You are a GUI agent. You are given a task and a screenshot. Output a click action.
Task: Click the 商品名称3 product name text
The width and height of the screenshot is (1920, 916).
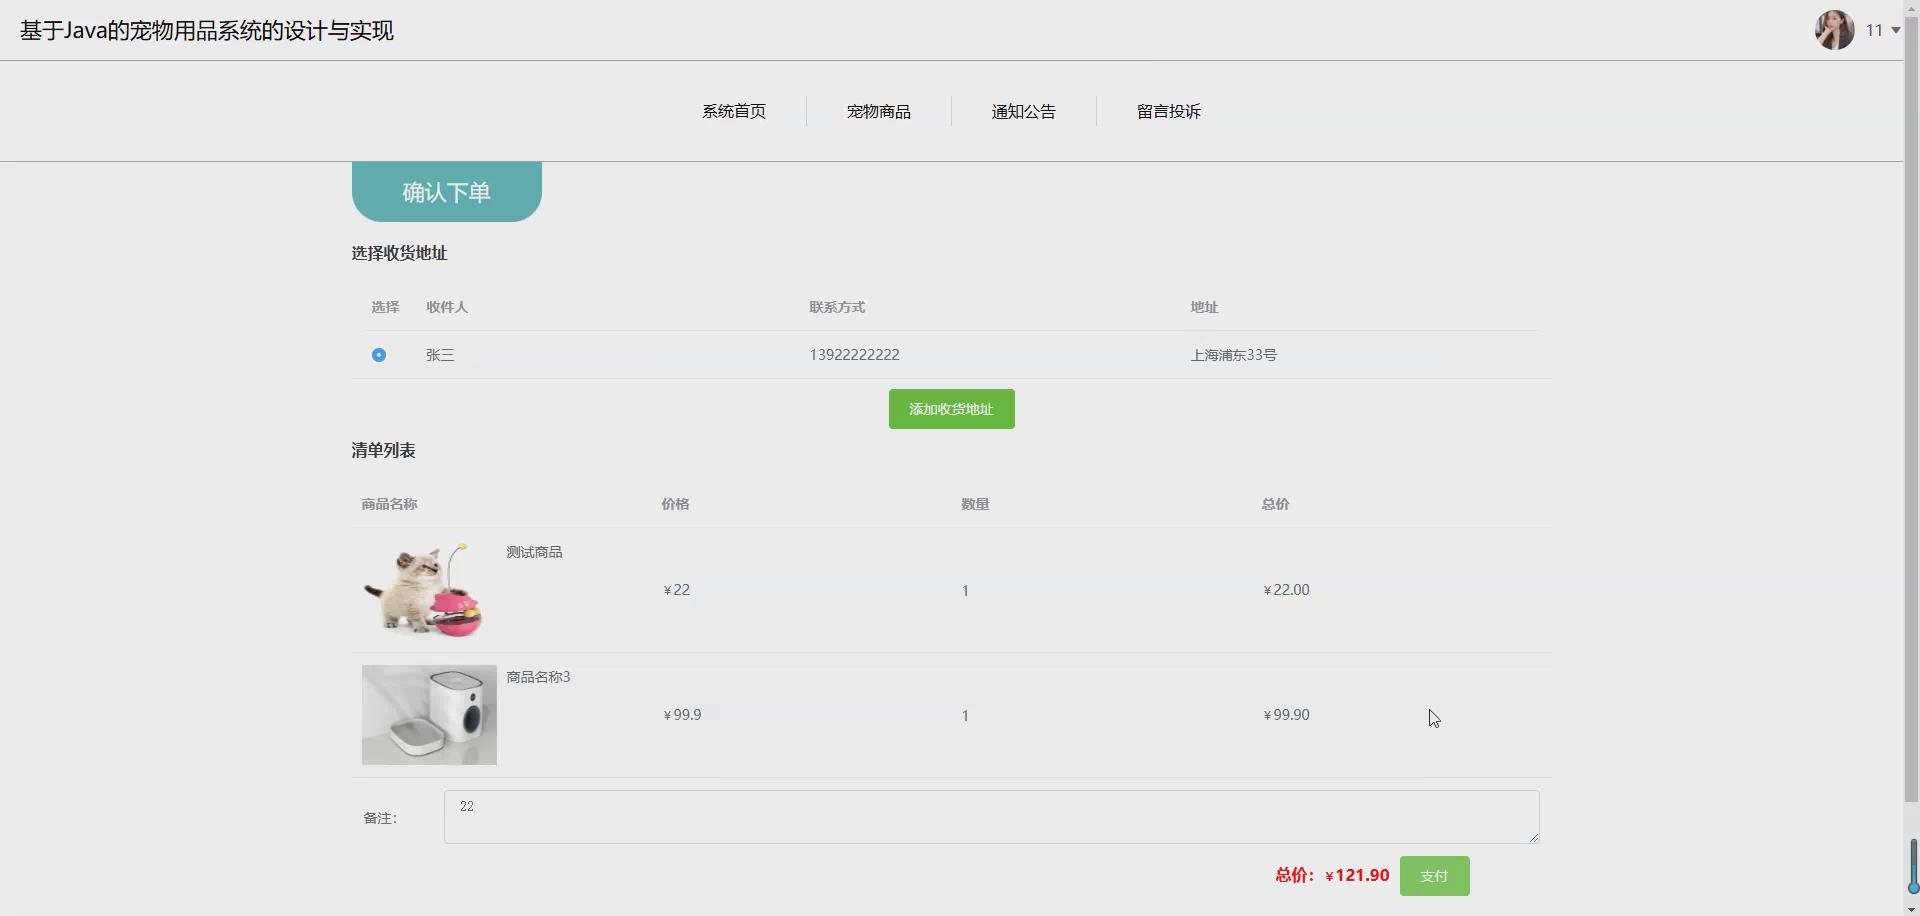[537, 676]
